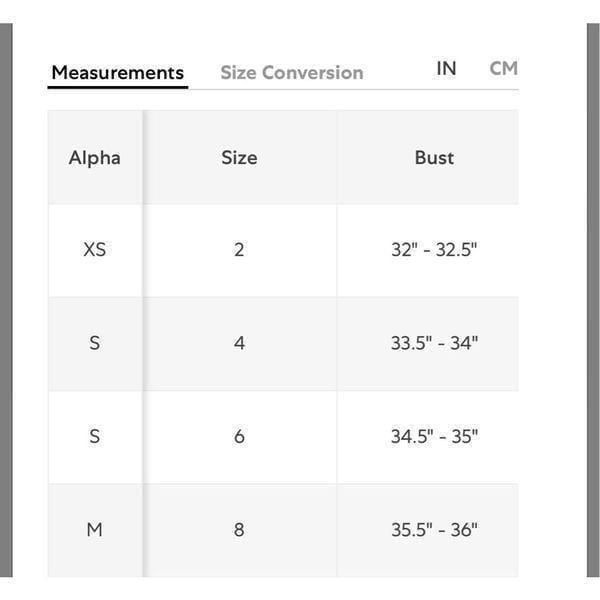600x600 pixels.
Task: Select the IN unit option
Action: 446,68
